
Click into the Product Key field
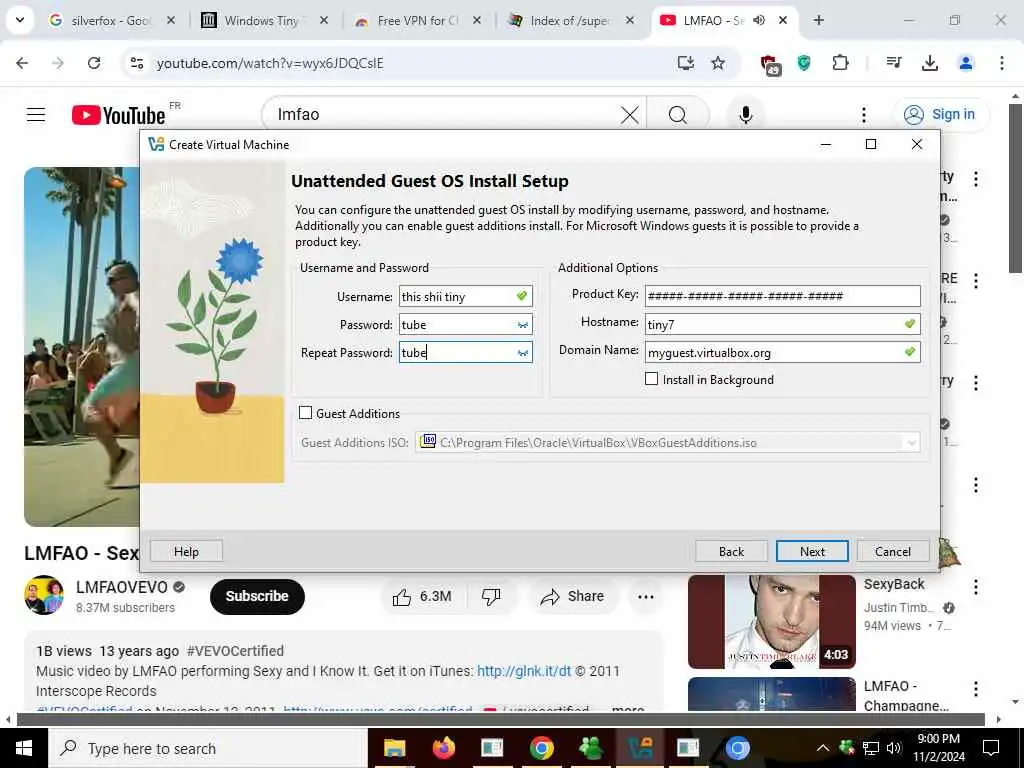(x=782, y=296)
